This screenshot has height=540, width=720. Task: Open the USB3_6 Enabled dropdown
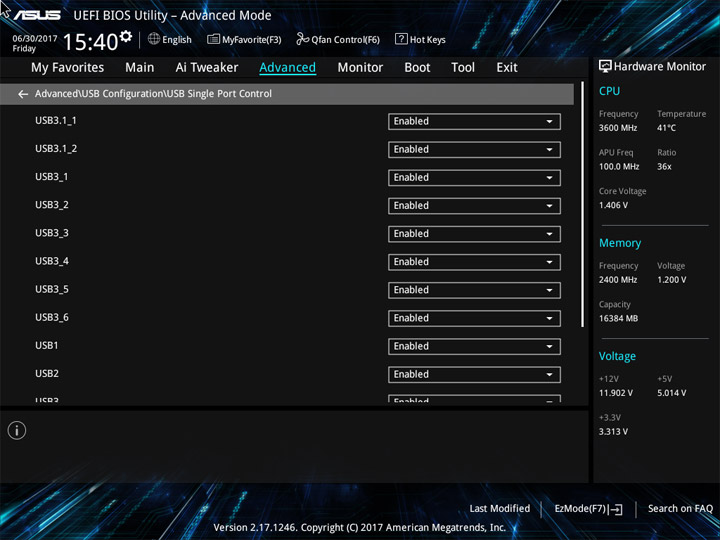pyautogui.click(x=474, y=318)
